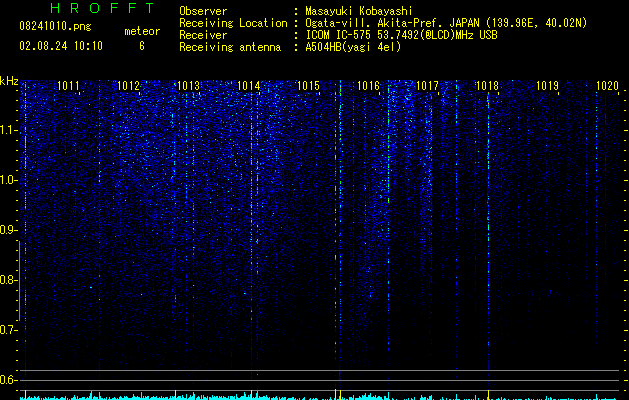This screenshot has height=400, width=629.
Task: Click the kHz axis unit label
Action: pos(9,81)
